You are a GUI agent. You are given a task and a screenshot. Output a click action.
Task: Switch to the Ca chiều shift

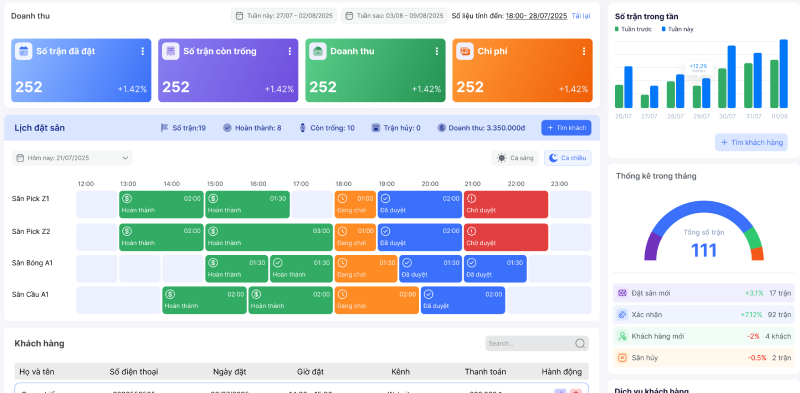(568, 158)
